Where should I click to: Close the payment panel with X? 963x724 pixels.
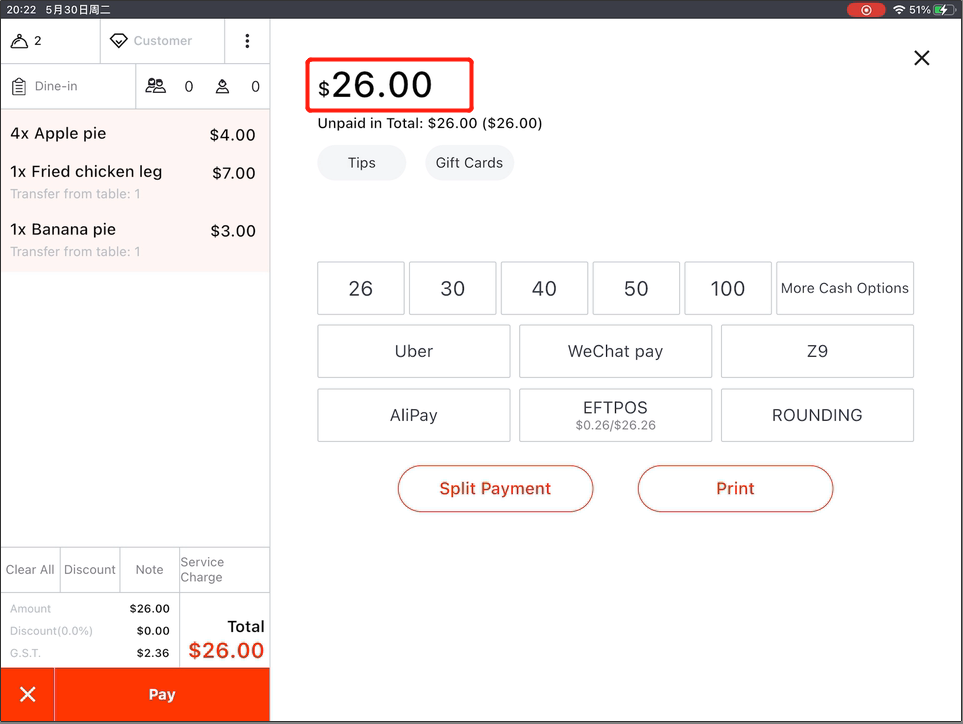(921, 58)
